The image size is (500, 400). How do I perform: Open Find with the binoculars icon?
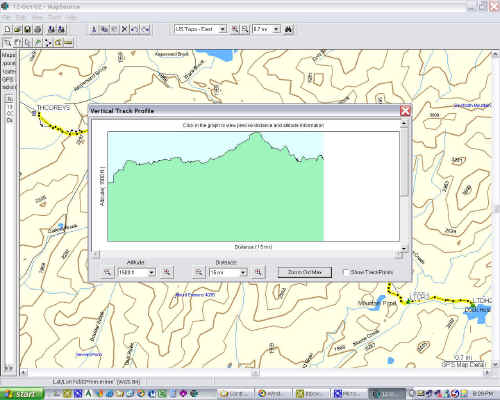pyautogui.click(x=289, y=29)
